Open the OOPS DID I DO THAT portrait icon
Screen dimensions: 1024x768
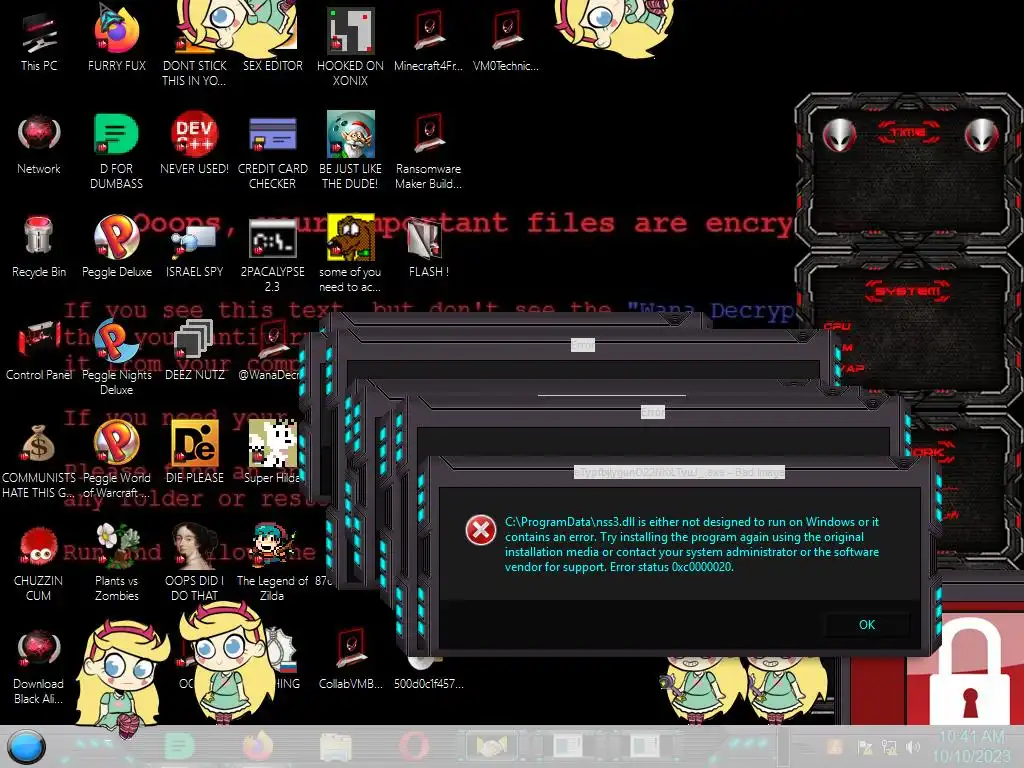(x=195, y=563)
